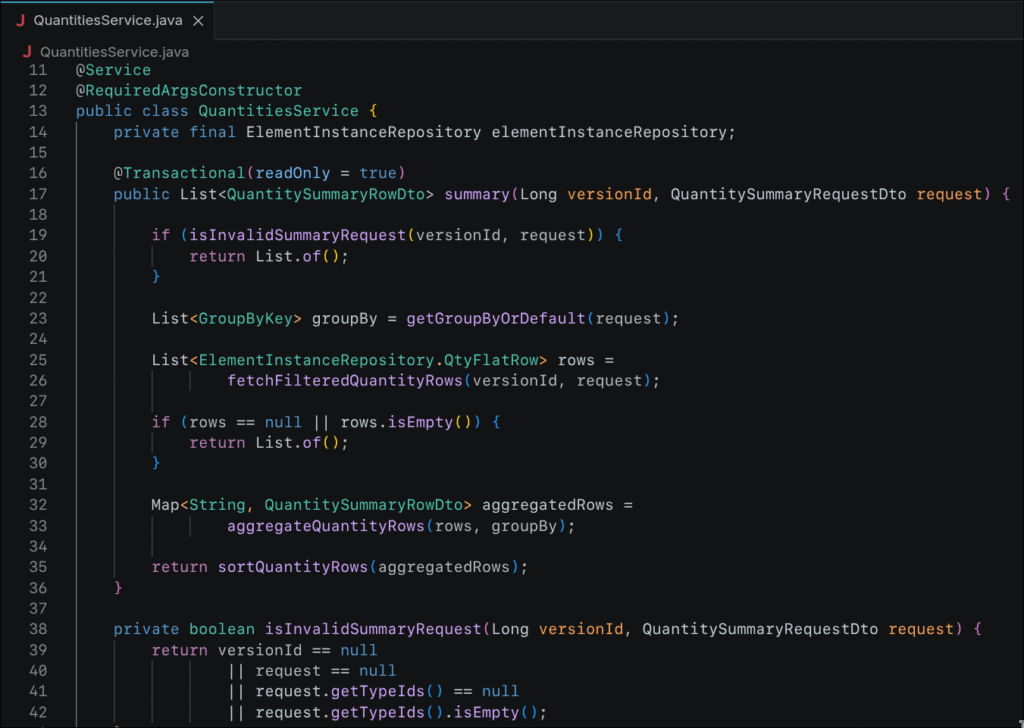Click the elementInstanceRepository field name

[609, 132]
